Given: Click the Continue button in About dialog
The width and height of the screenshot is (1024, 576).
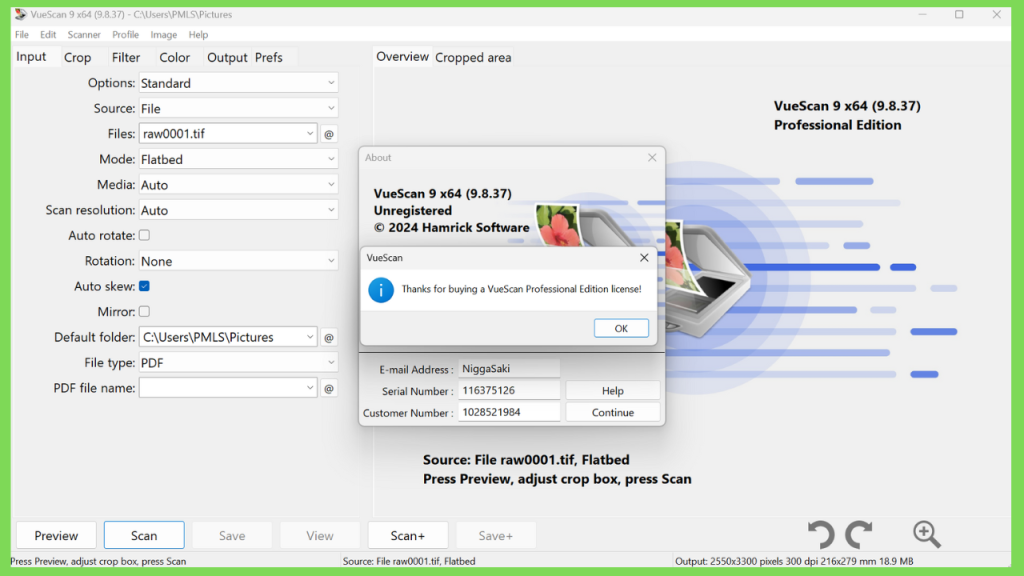Looking at the screenshot, I should pos(613,412).
